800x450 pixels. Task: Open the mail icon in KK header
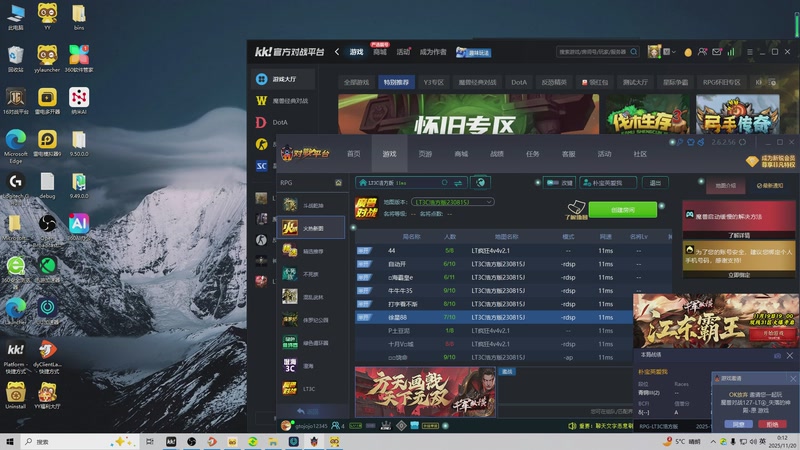tap(717, 52)
